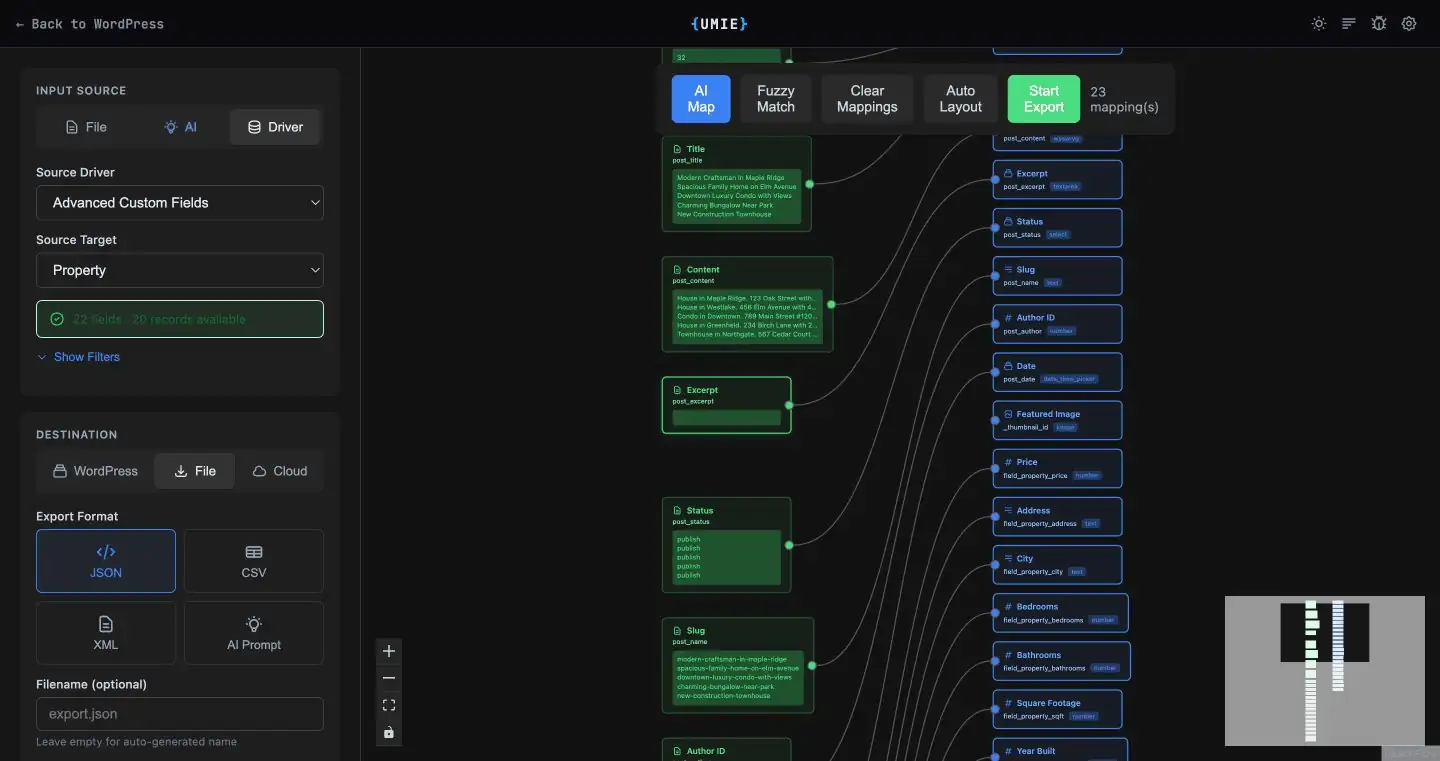Select XML export format
This screenshot has width=1440, height=761.
[x=106, y=633]
